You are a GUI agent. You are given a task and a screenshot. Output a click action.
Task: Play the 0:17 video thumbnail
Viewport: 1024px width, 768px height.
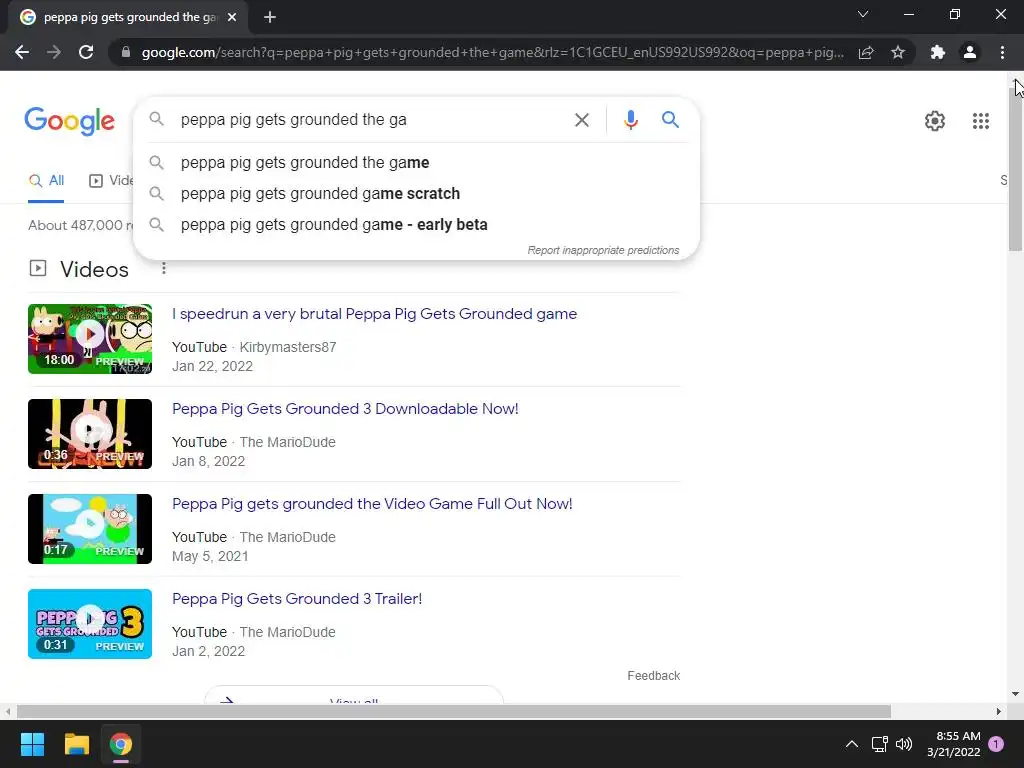90,529
